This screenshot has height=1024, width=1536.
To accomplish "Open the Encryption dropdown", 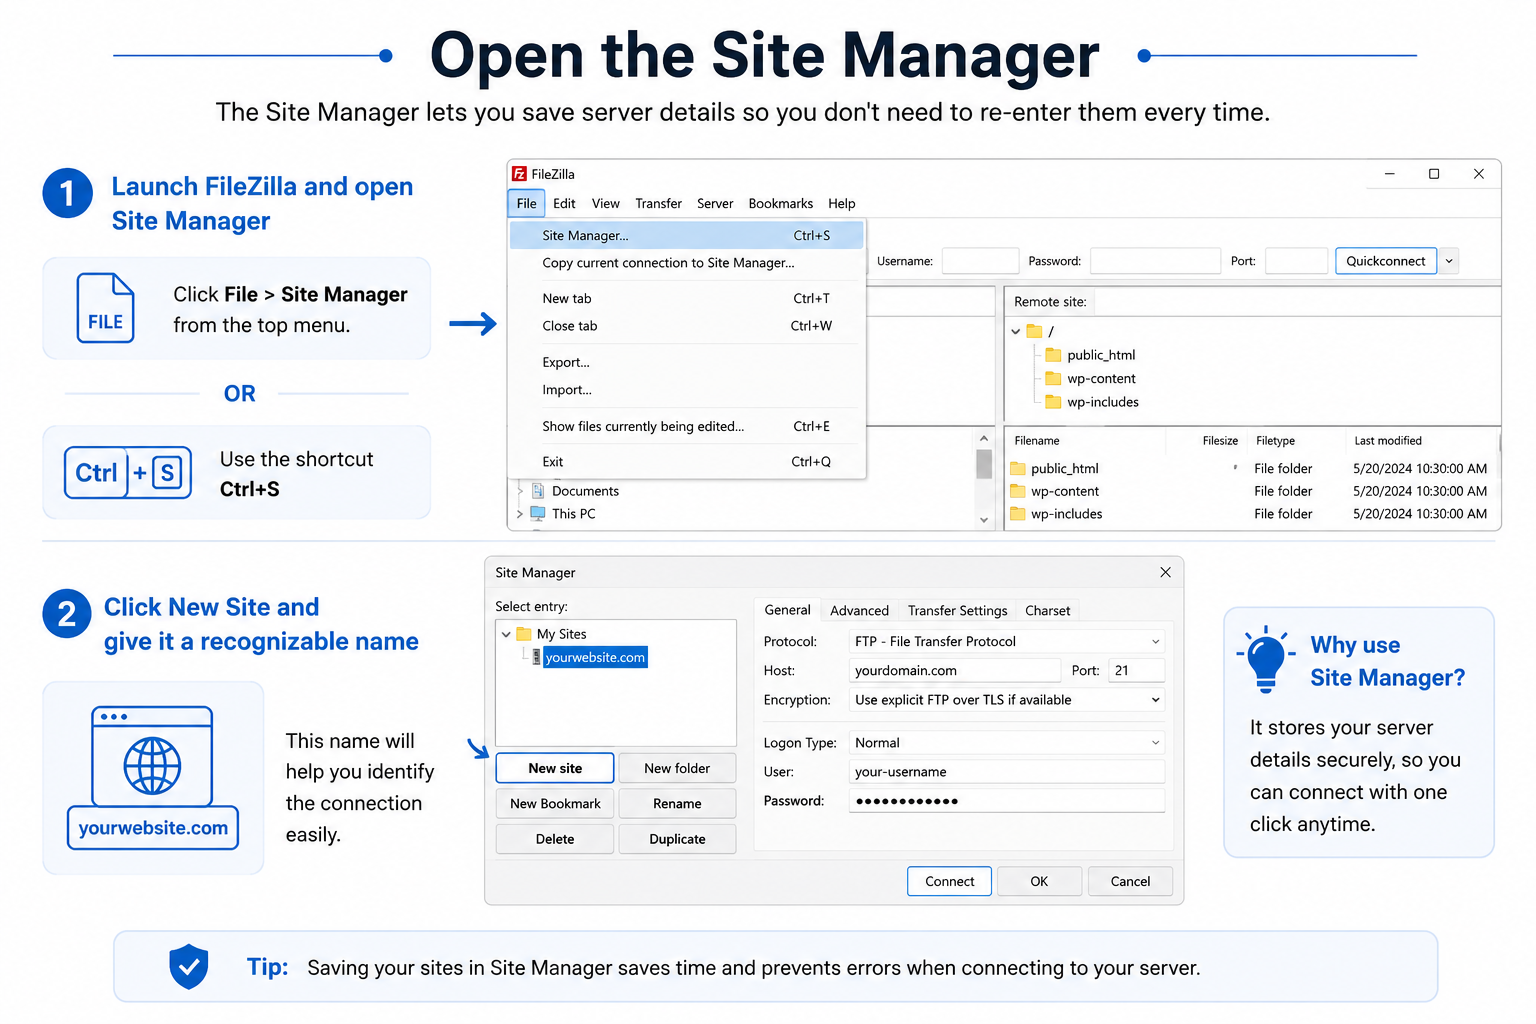I will 1156,700.
